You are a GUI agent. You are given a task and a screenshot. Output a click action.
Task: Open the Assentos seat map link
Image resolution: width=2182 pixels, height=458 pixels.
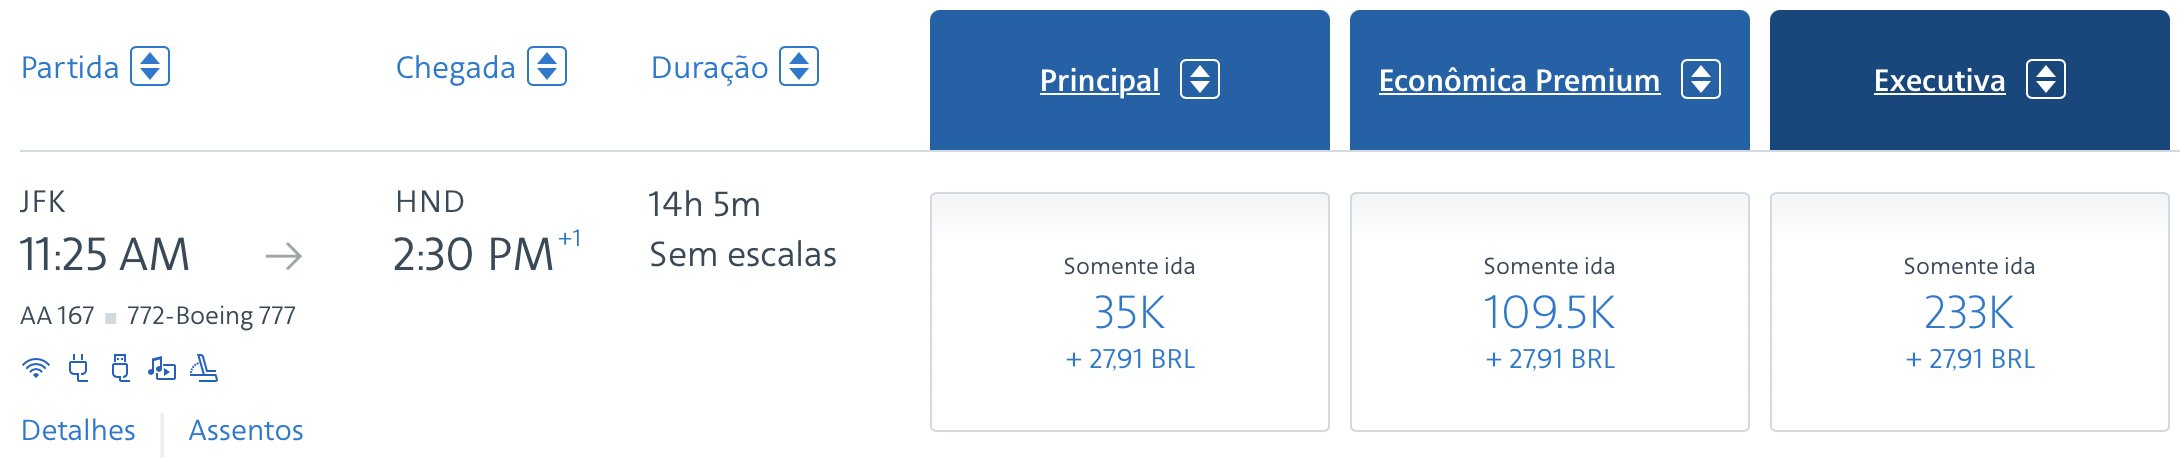click(x=246, y=430)
